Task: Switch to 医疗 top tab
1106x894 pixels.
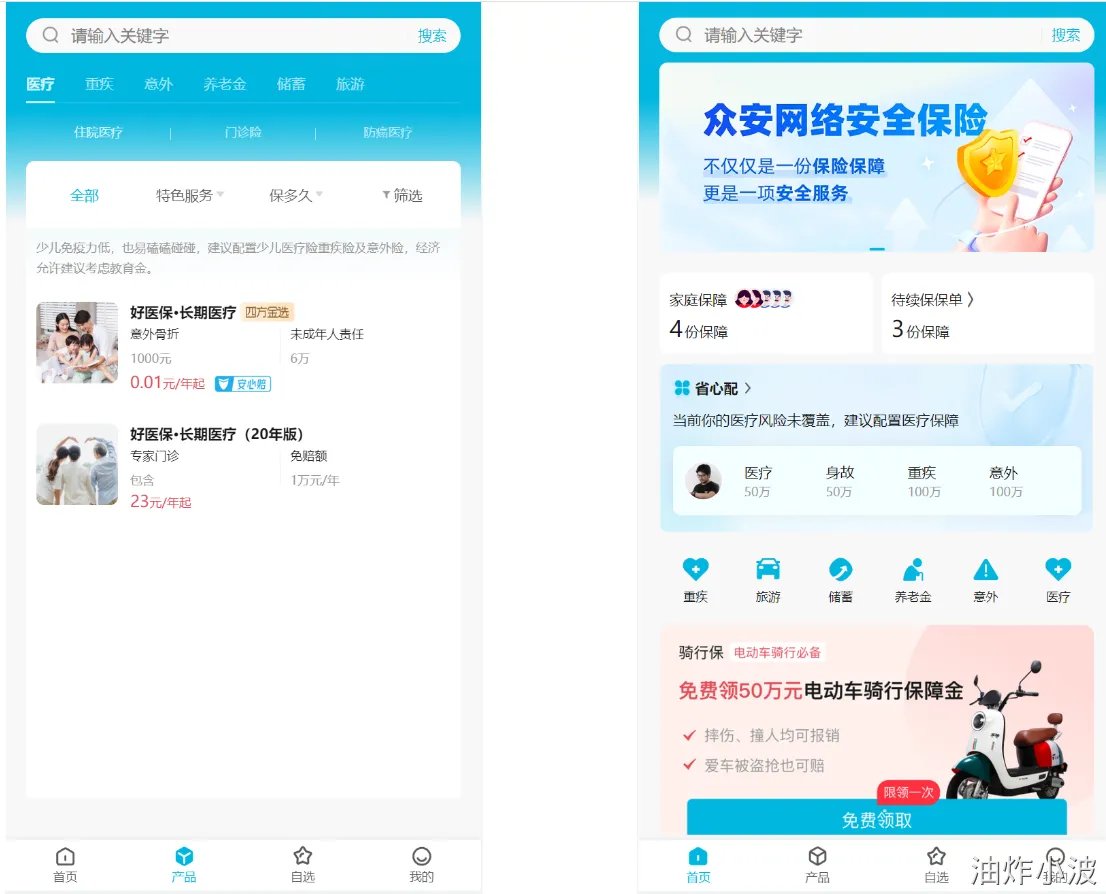Action: point(40,84)
